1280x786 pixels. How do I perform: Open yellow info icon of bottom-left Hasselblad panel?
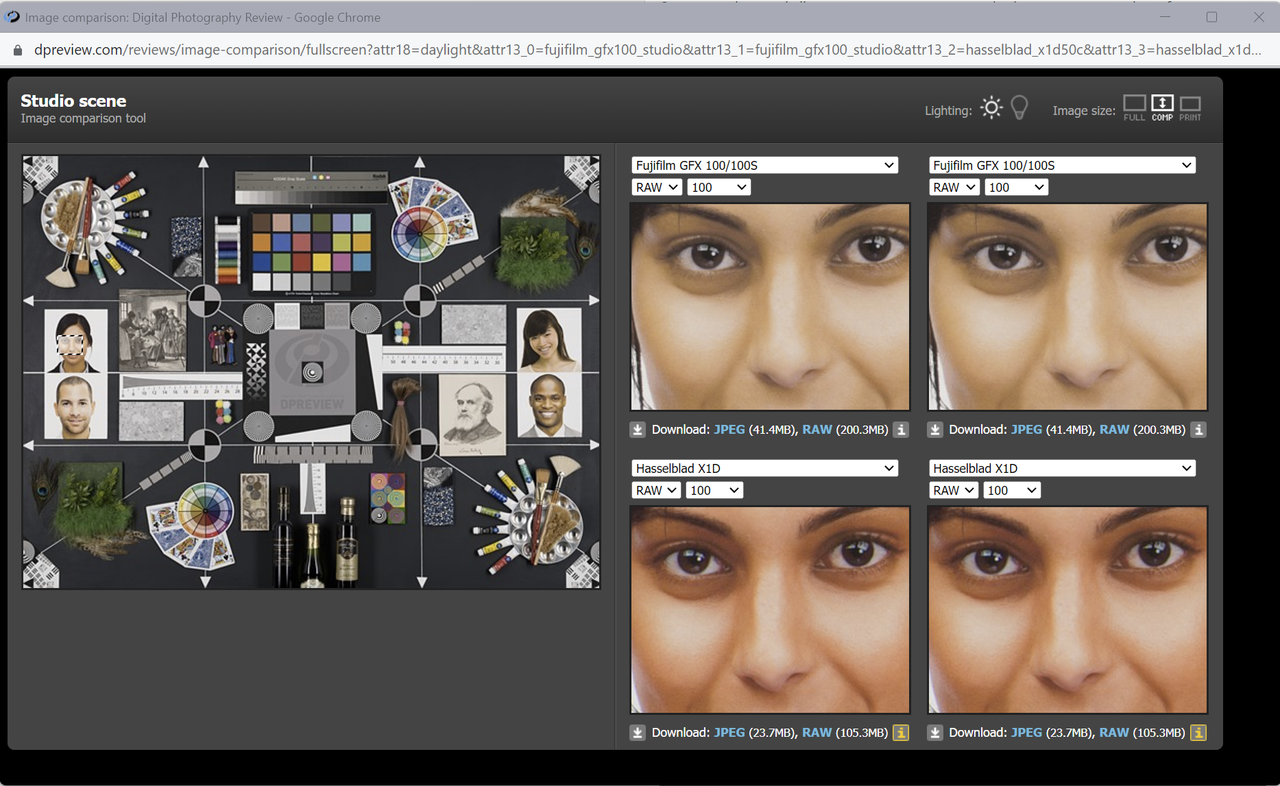coord(901,732)
